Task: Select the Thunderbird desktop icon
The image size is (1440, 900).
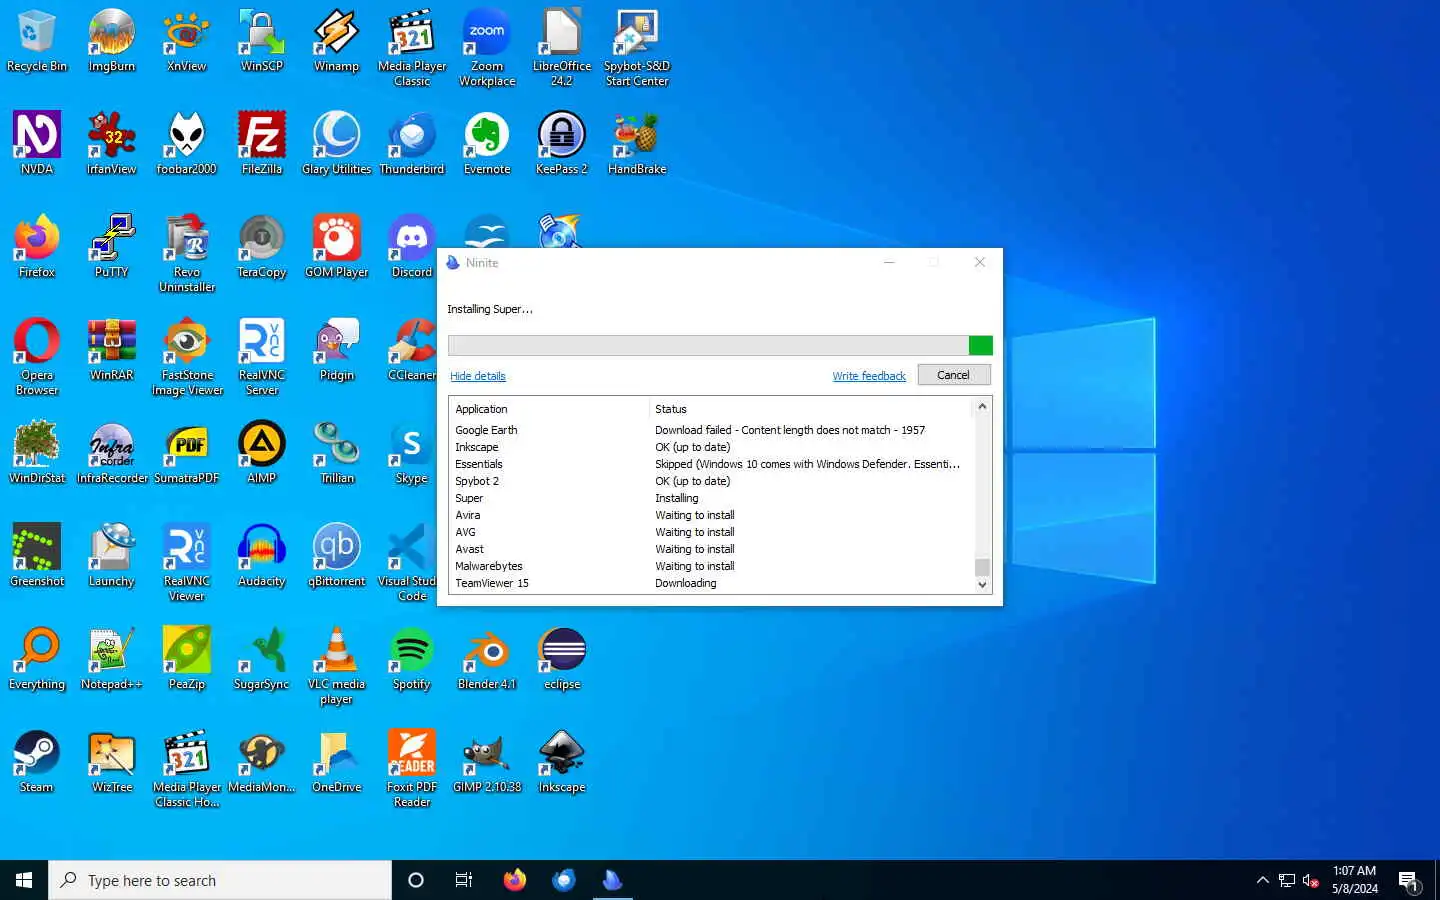Action: click(412, 144)
